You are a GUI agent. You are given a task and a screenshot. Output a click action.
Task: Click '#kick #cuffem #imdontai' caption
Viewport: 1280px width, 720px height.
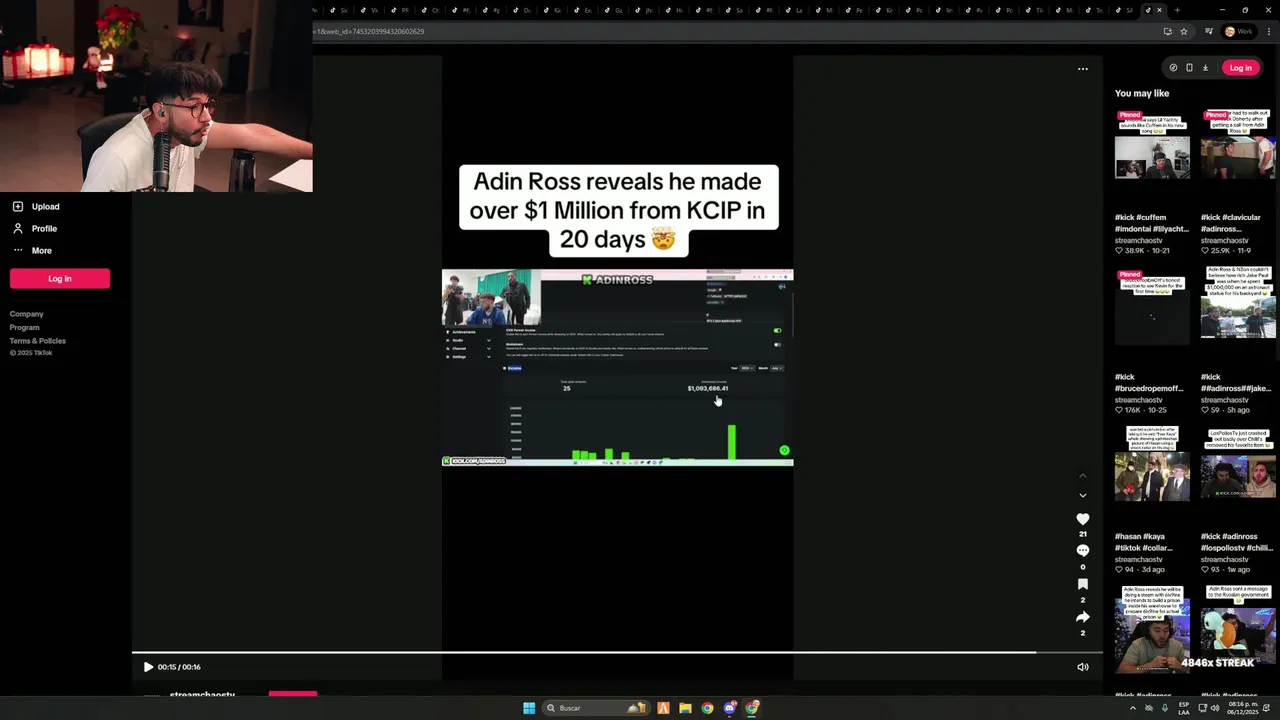coord(1152,223)
